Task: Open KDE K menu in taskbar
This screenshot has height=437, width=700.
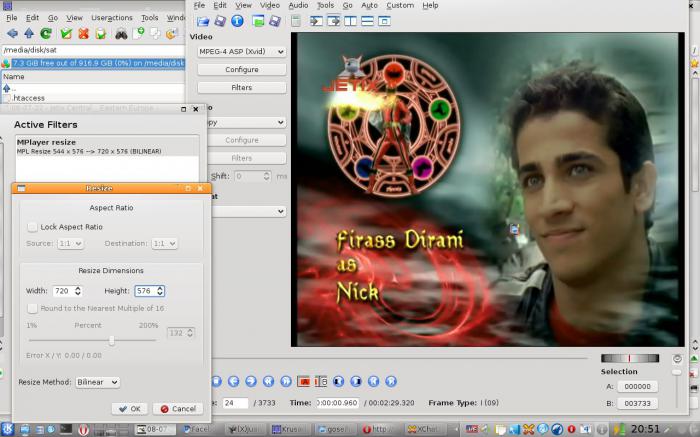Action: coord(8,429)
